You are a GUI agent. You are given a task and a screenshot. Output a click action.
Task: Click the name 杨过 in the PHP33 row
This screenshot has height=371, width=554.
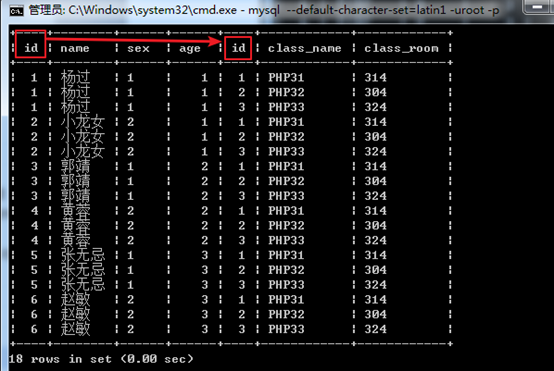pos(75,107)
